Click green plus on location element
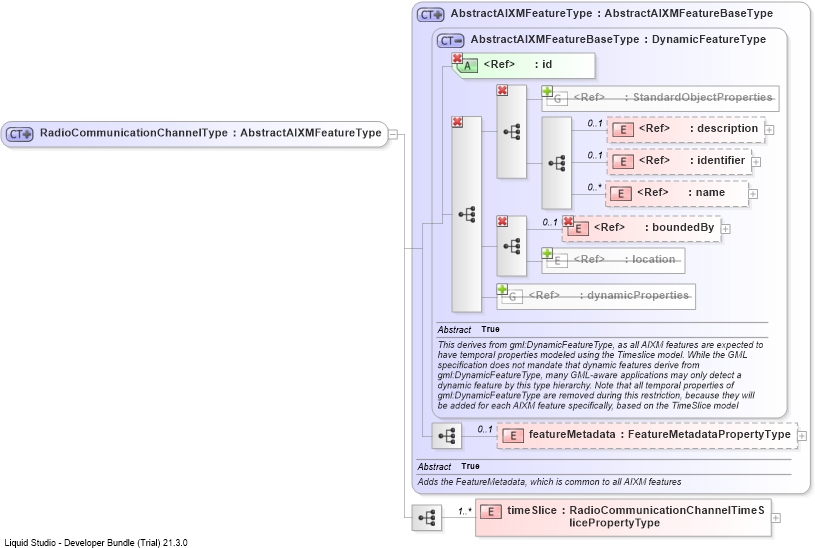 547,253
